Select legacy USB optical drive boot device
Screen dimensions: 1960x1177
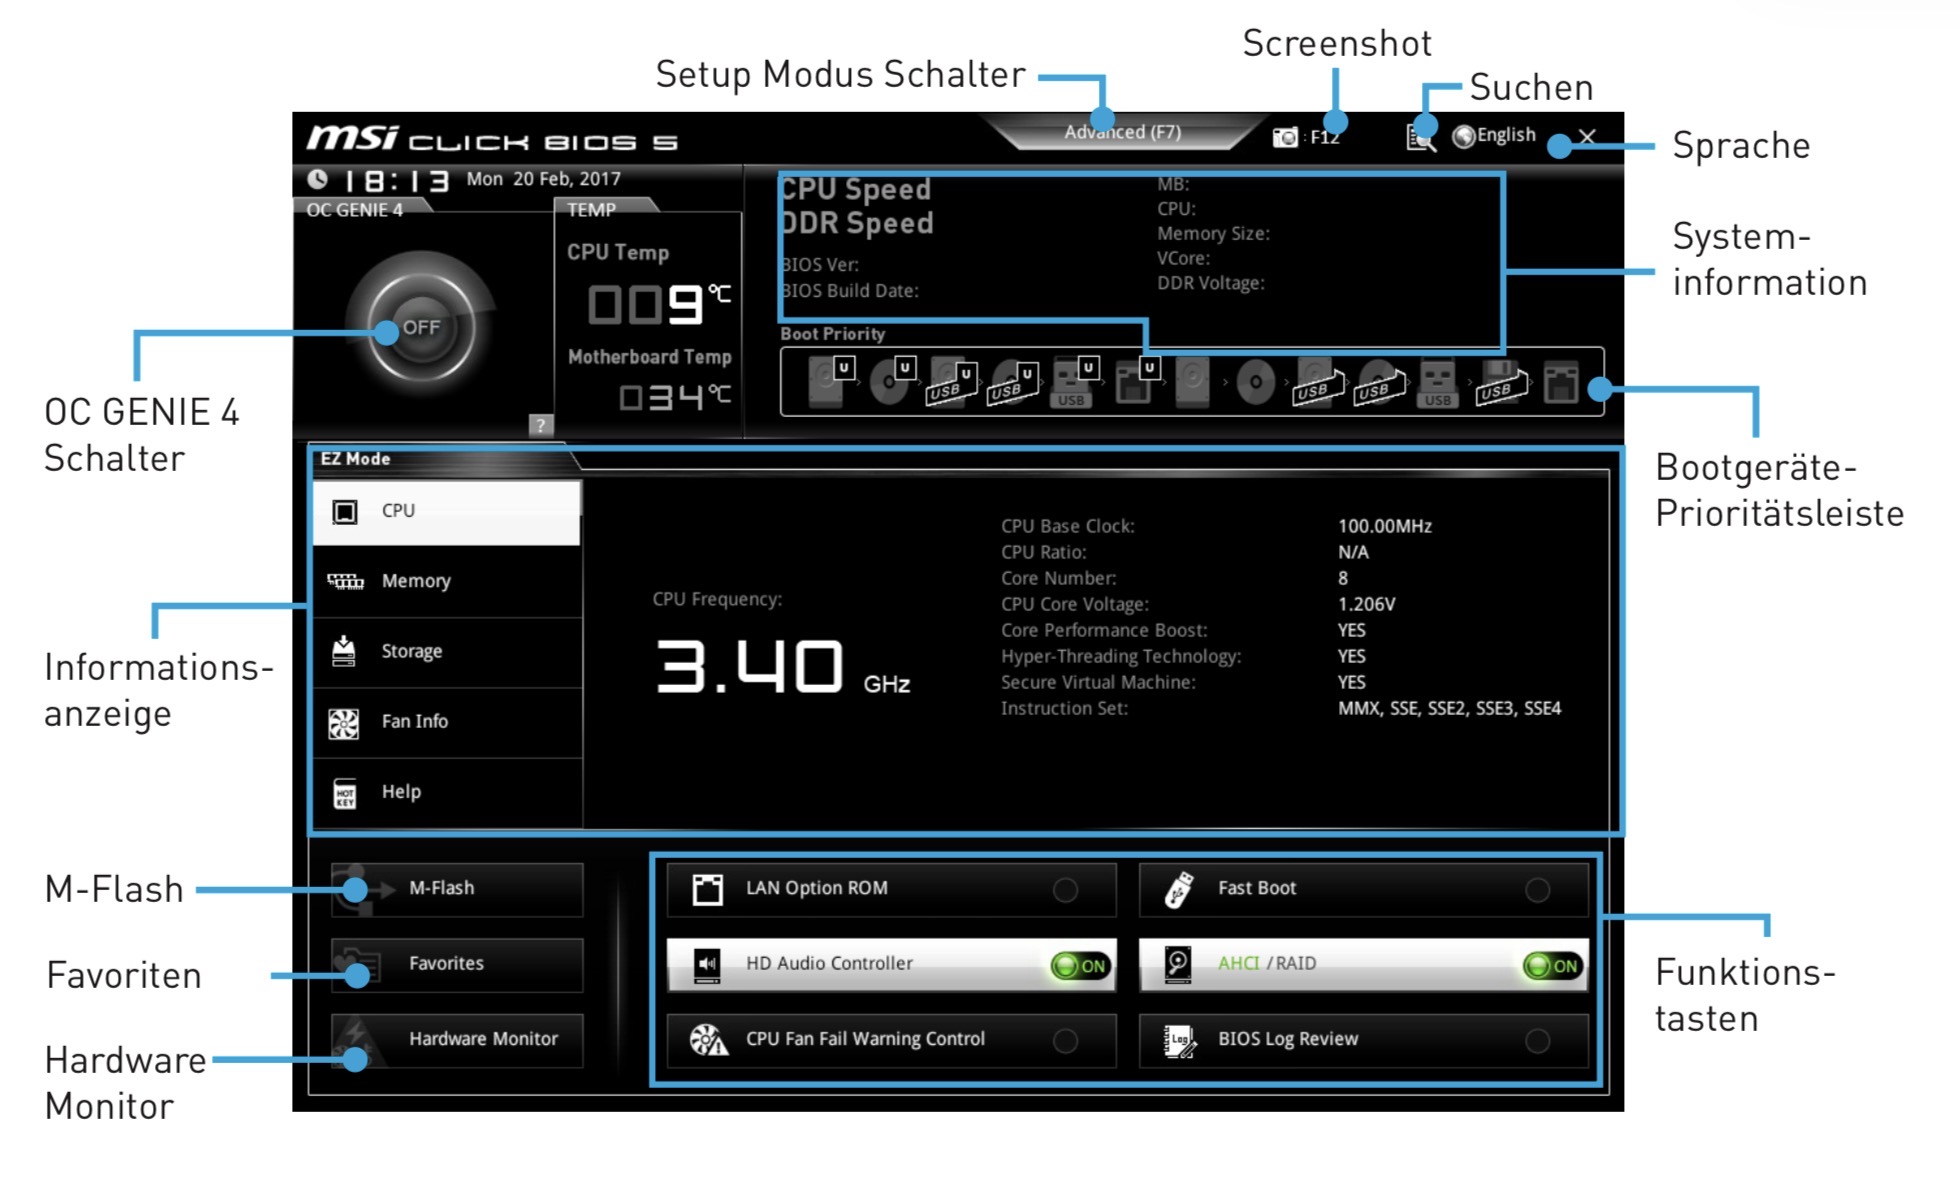point(1377,381)
